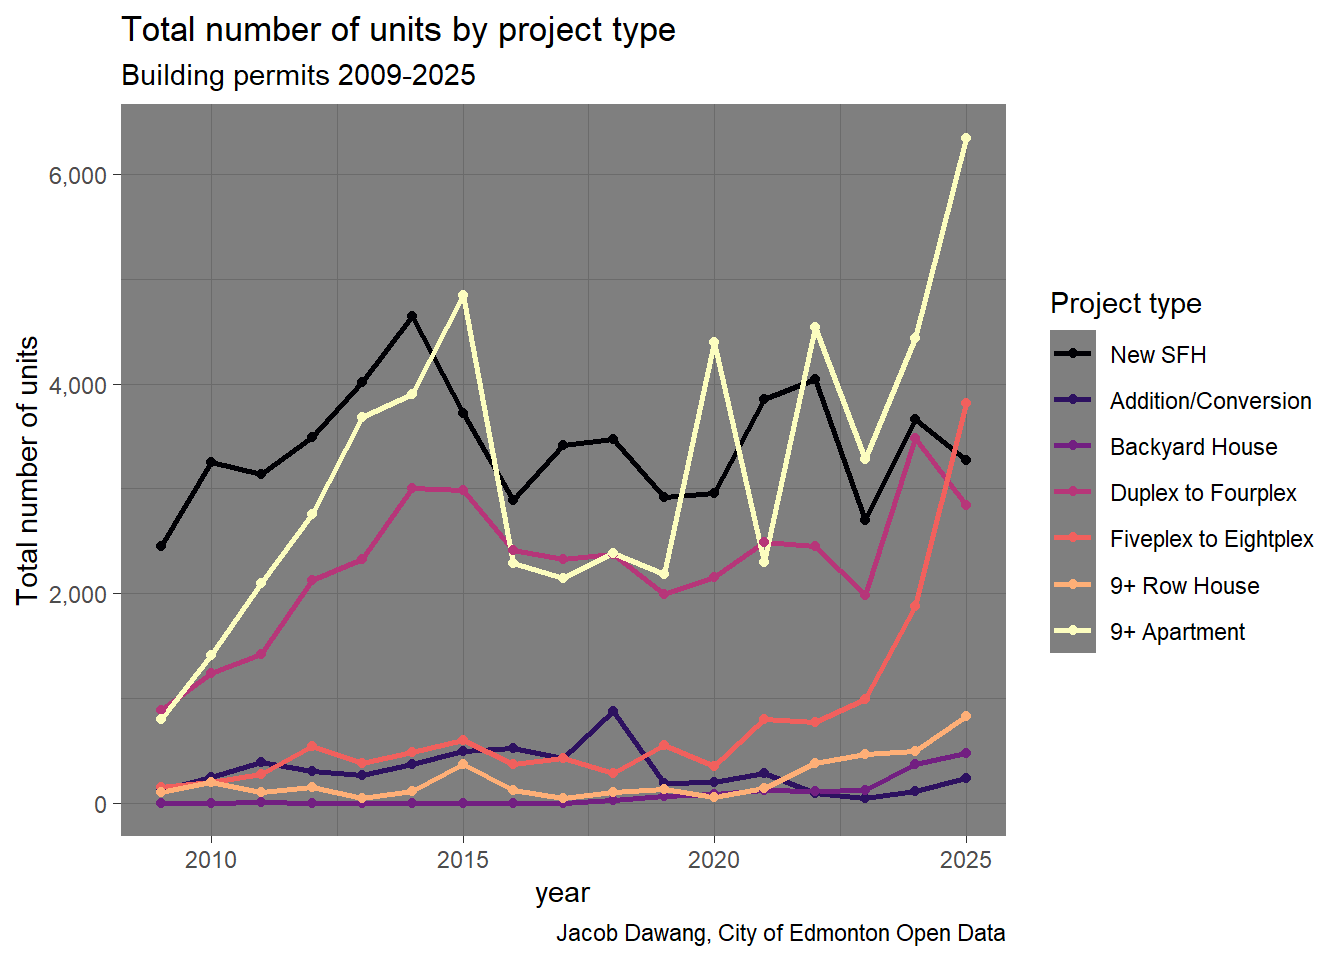Select the 'year' x-axis title

[x=562, y=893]
